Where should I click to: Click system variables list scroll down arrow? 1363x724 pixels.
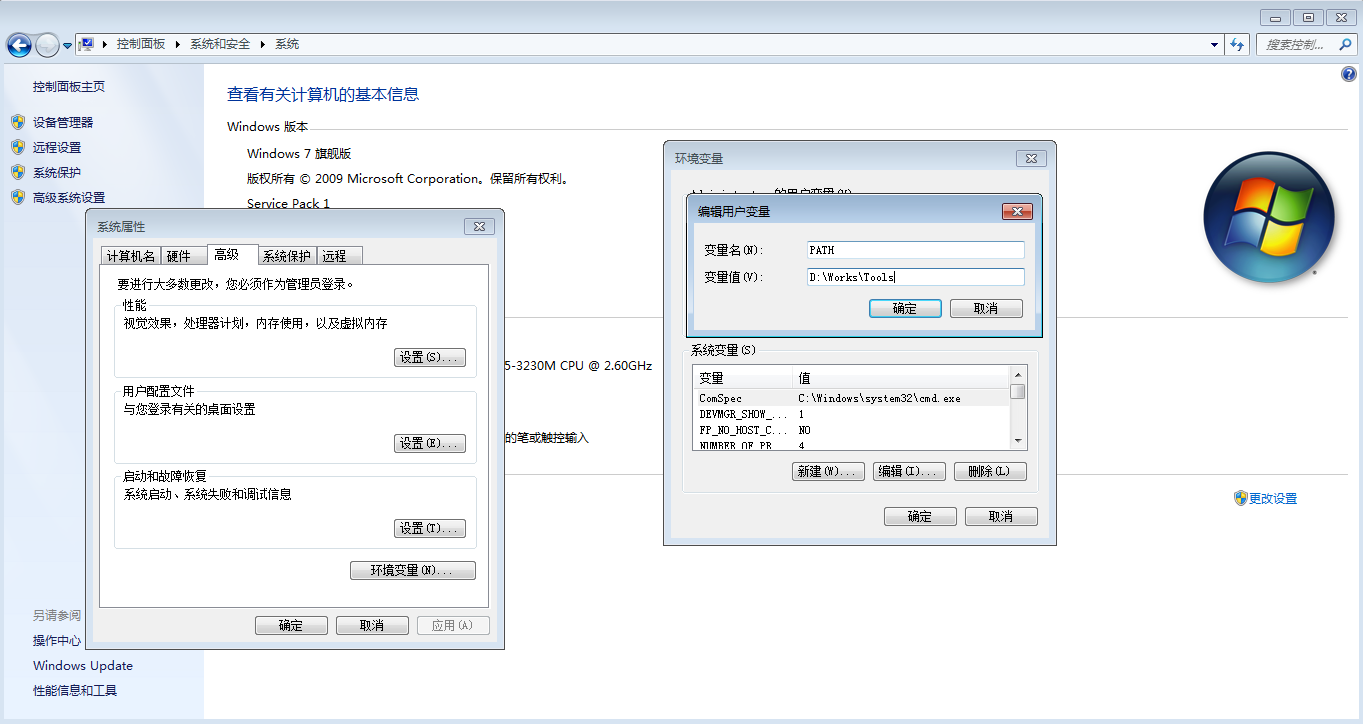(x=1018, y=441)
